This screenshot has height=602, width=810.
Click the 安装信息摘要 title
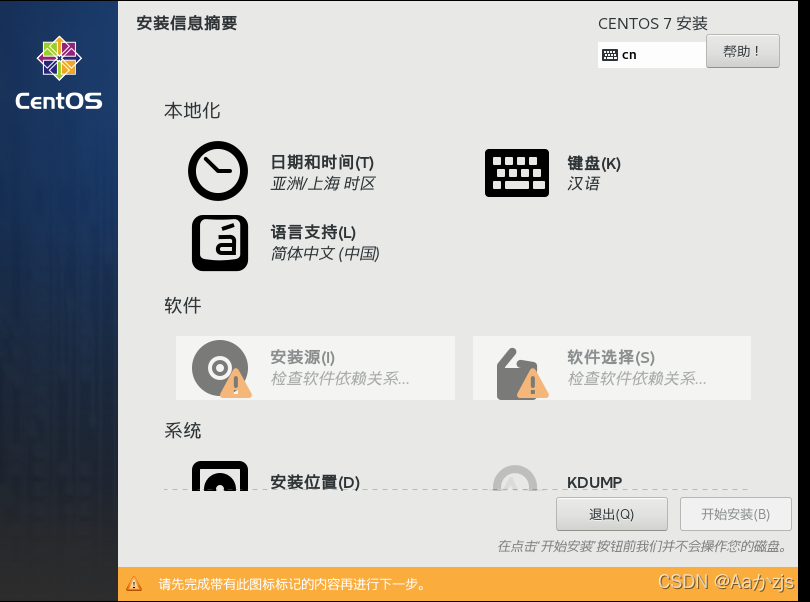(x=186, y=23)
